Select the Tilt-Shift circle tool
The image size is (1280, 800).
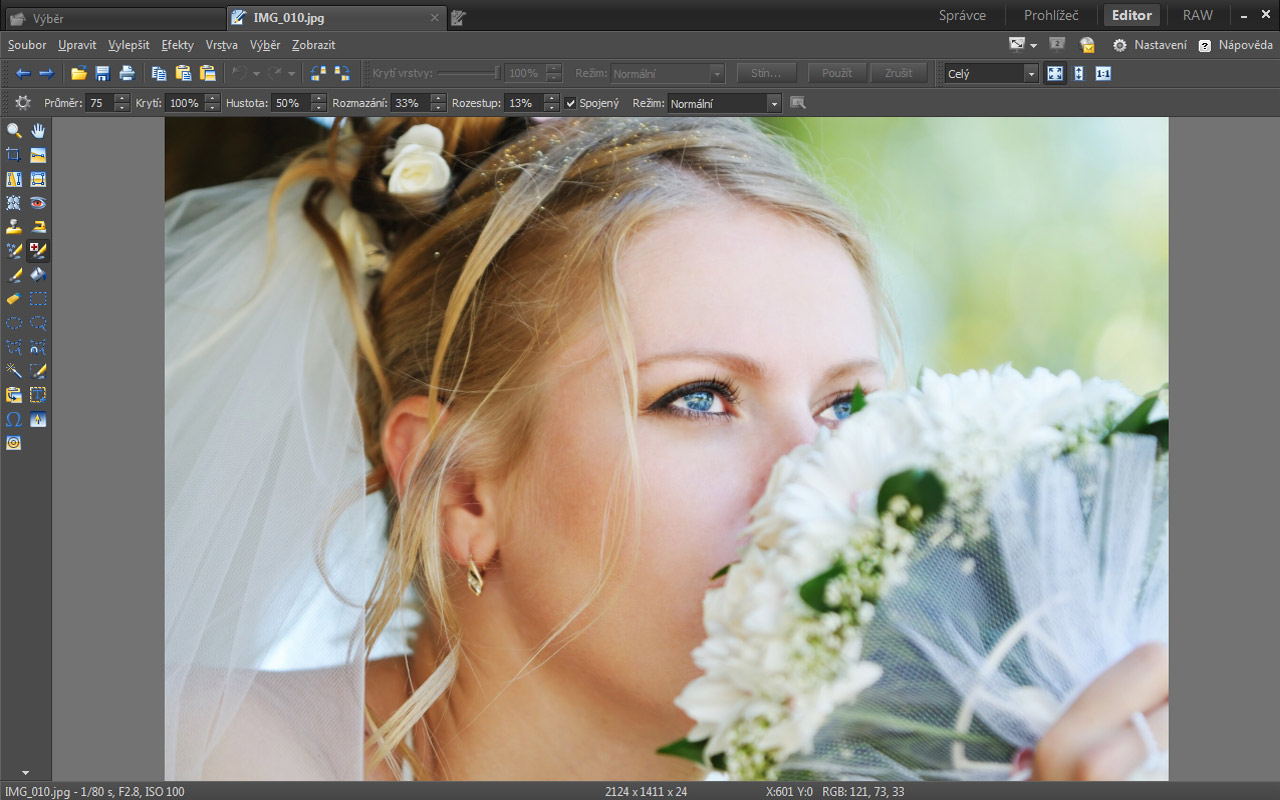pos(14,443)
